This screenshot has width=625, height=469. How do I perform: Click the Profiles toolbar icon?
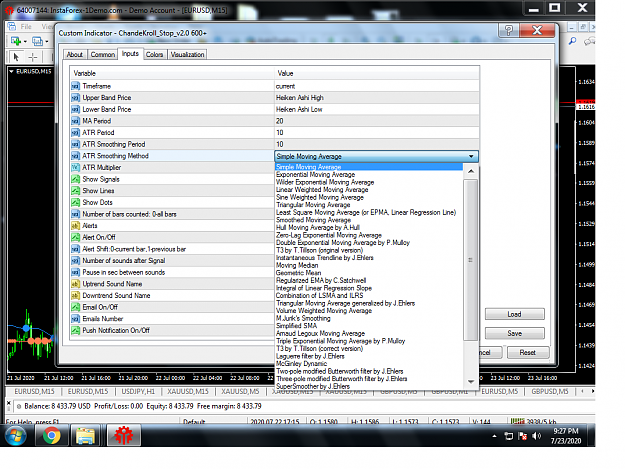(37, 41)
